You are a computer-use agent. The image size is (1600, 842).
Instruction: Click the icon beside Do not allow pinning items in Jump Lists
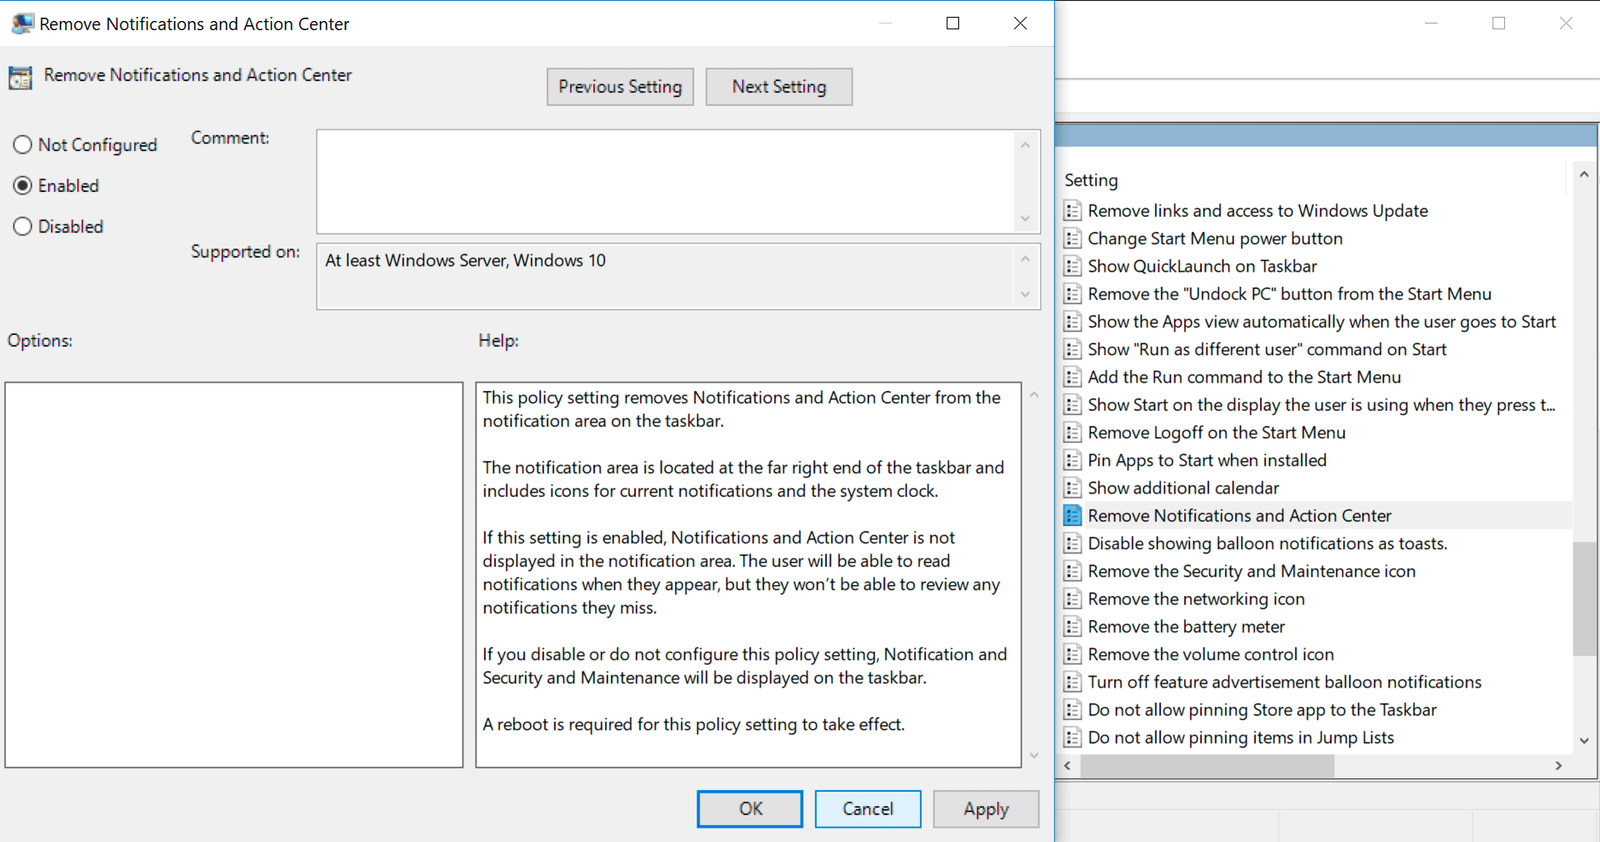[1072, 737]
